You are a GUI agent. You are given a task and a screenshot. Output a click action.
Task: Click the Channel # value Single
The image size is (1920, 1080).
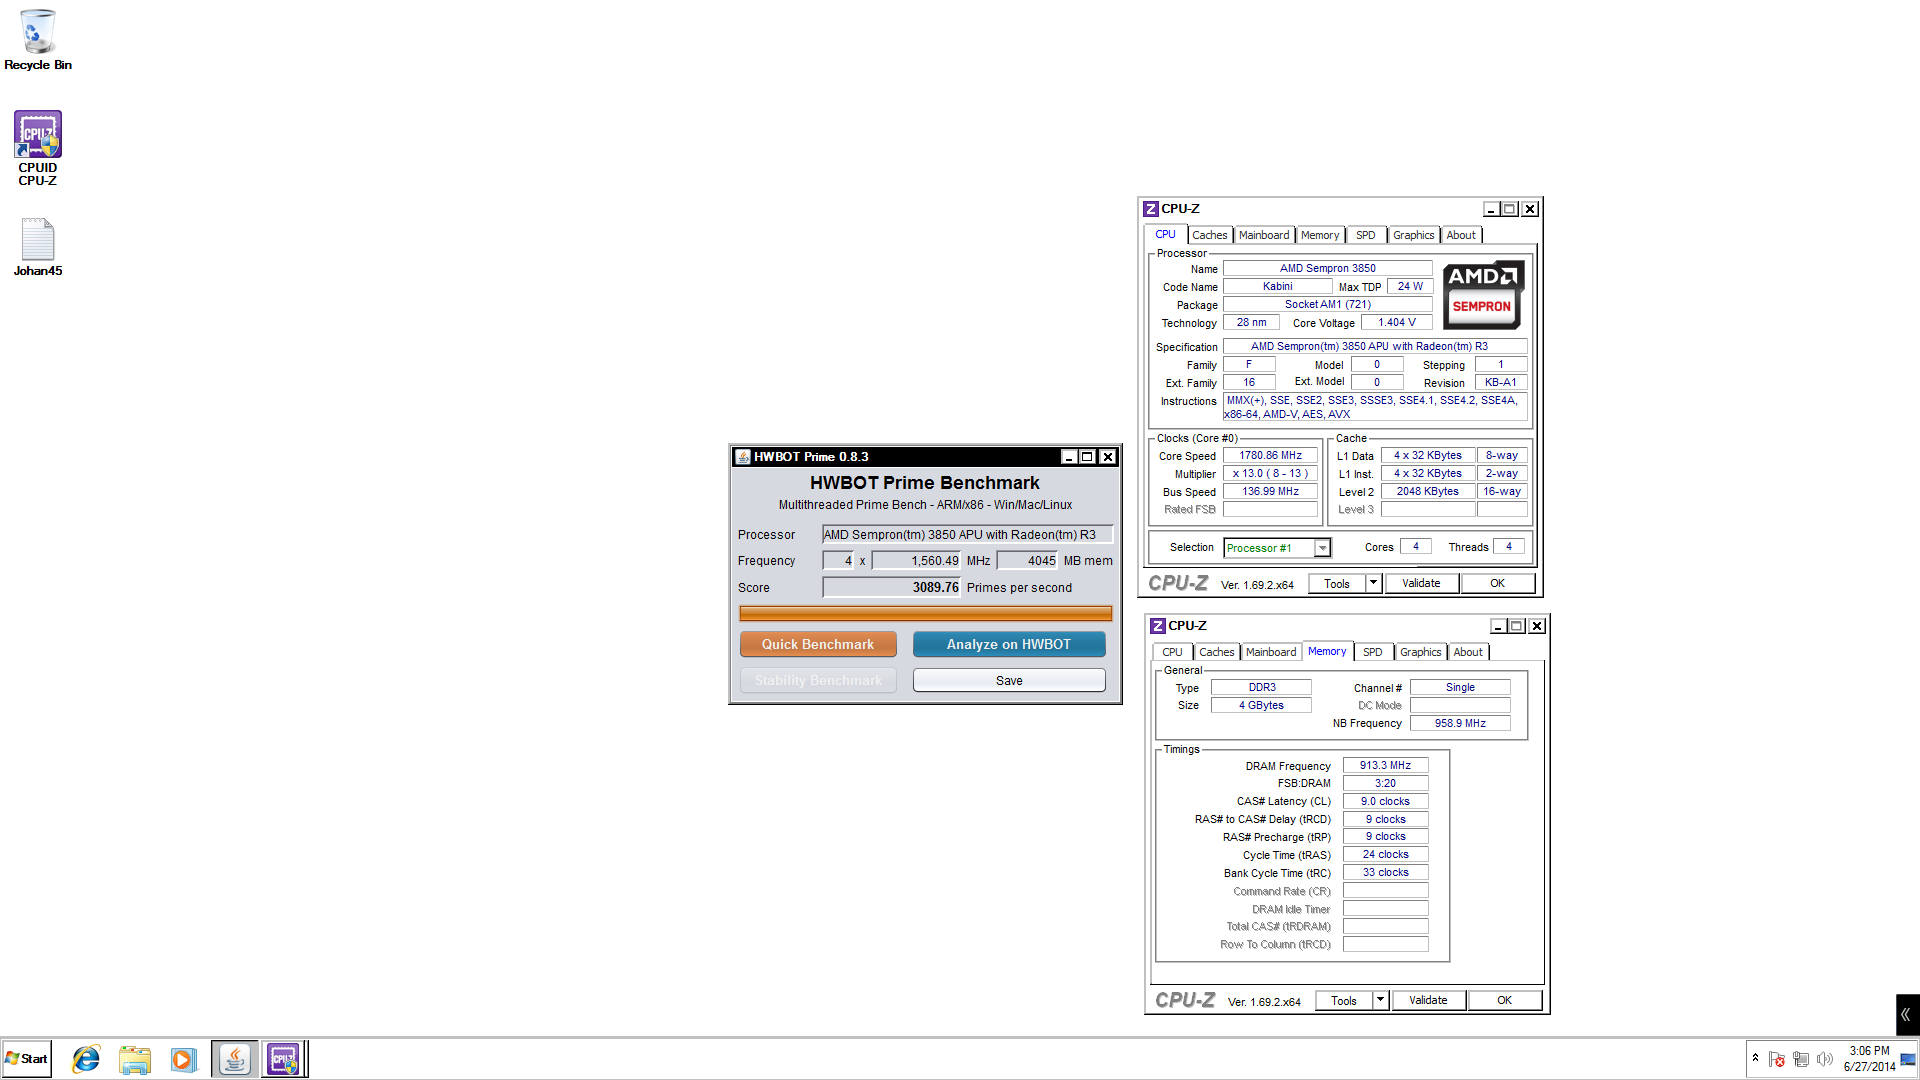point(1460,688)
